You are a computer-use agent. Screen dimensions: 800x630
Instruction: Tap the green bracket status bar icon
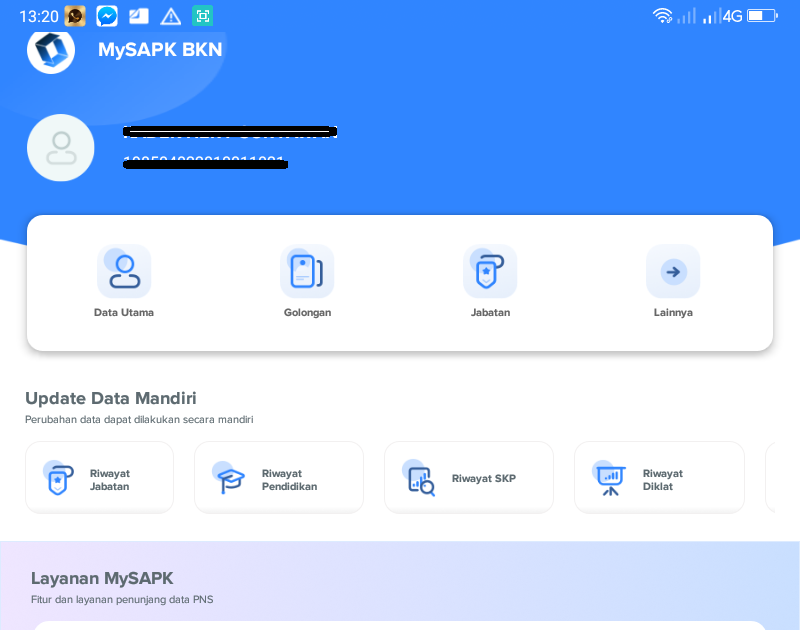(x=202, y=15)
